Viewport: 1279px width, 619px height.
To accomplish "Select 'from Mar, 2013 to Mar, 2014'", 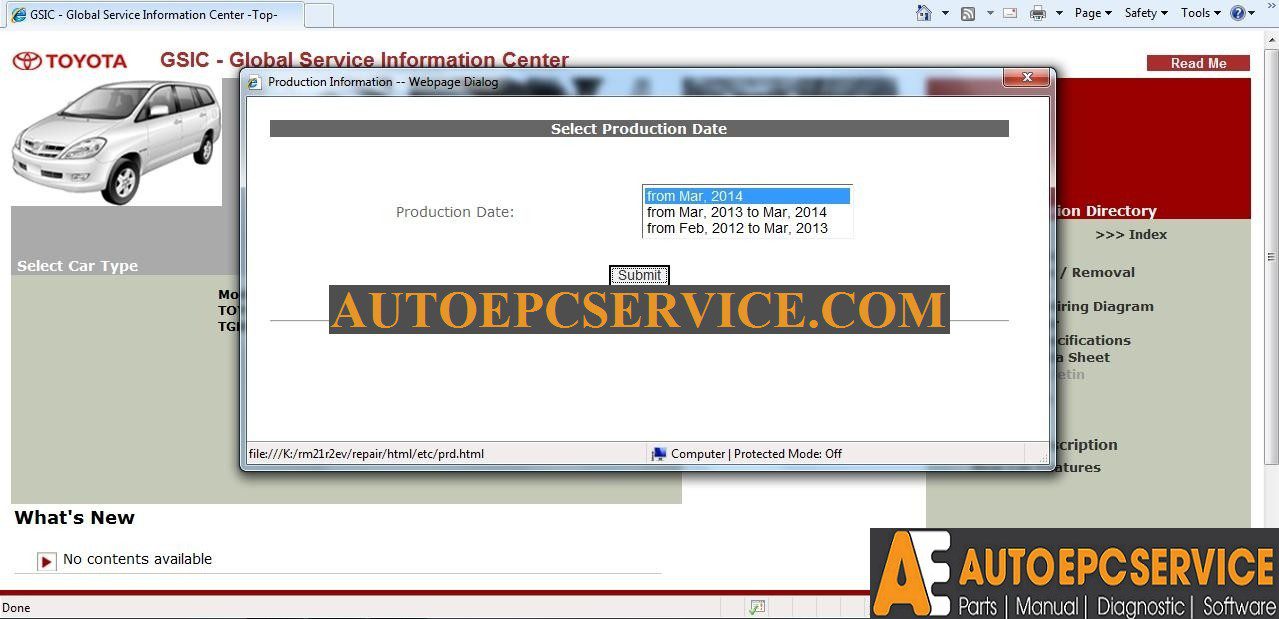I will [747, 212].
